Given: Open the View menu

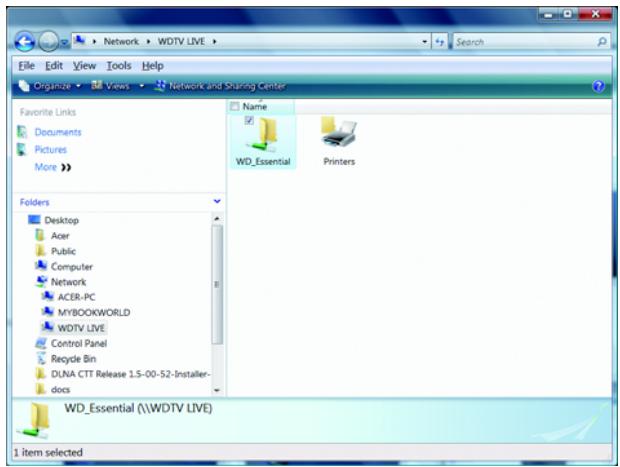Looking at the screenshot, I should [84, 66].
